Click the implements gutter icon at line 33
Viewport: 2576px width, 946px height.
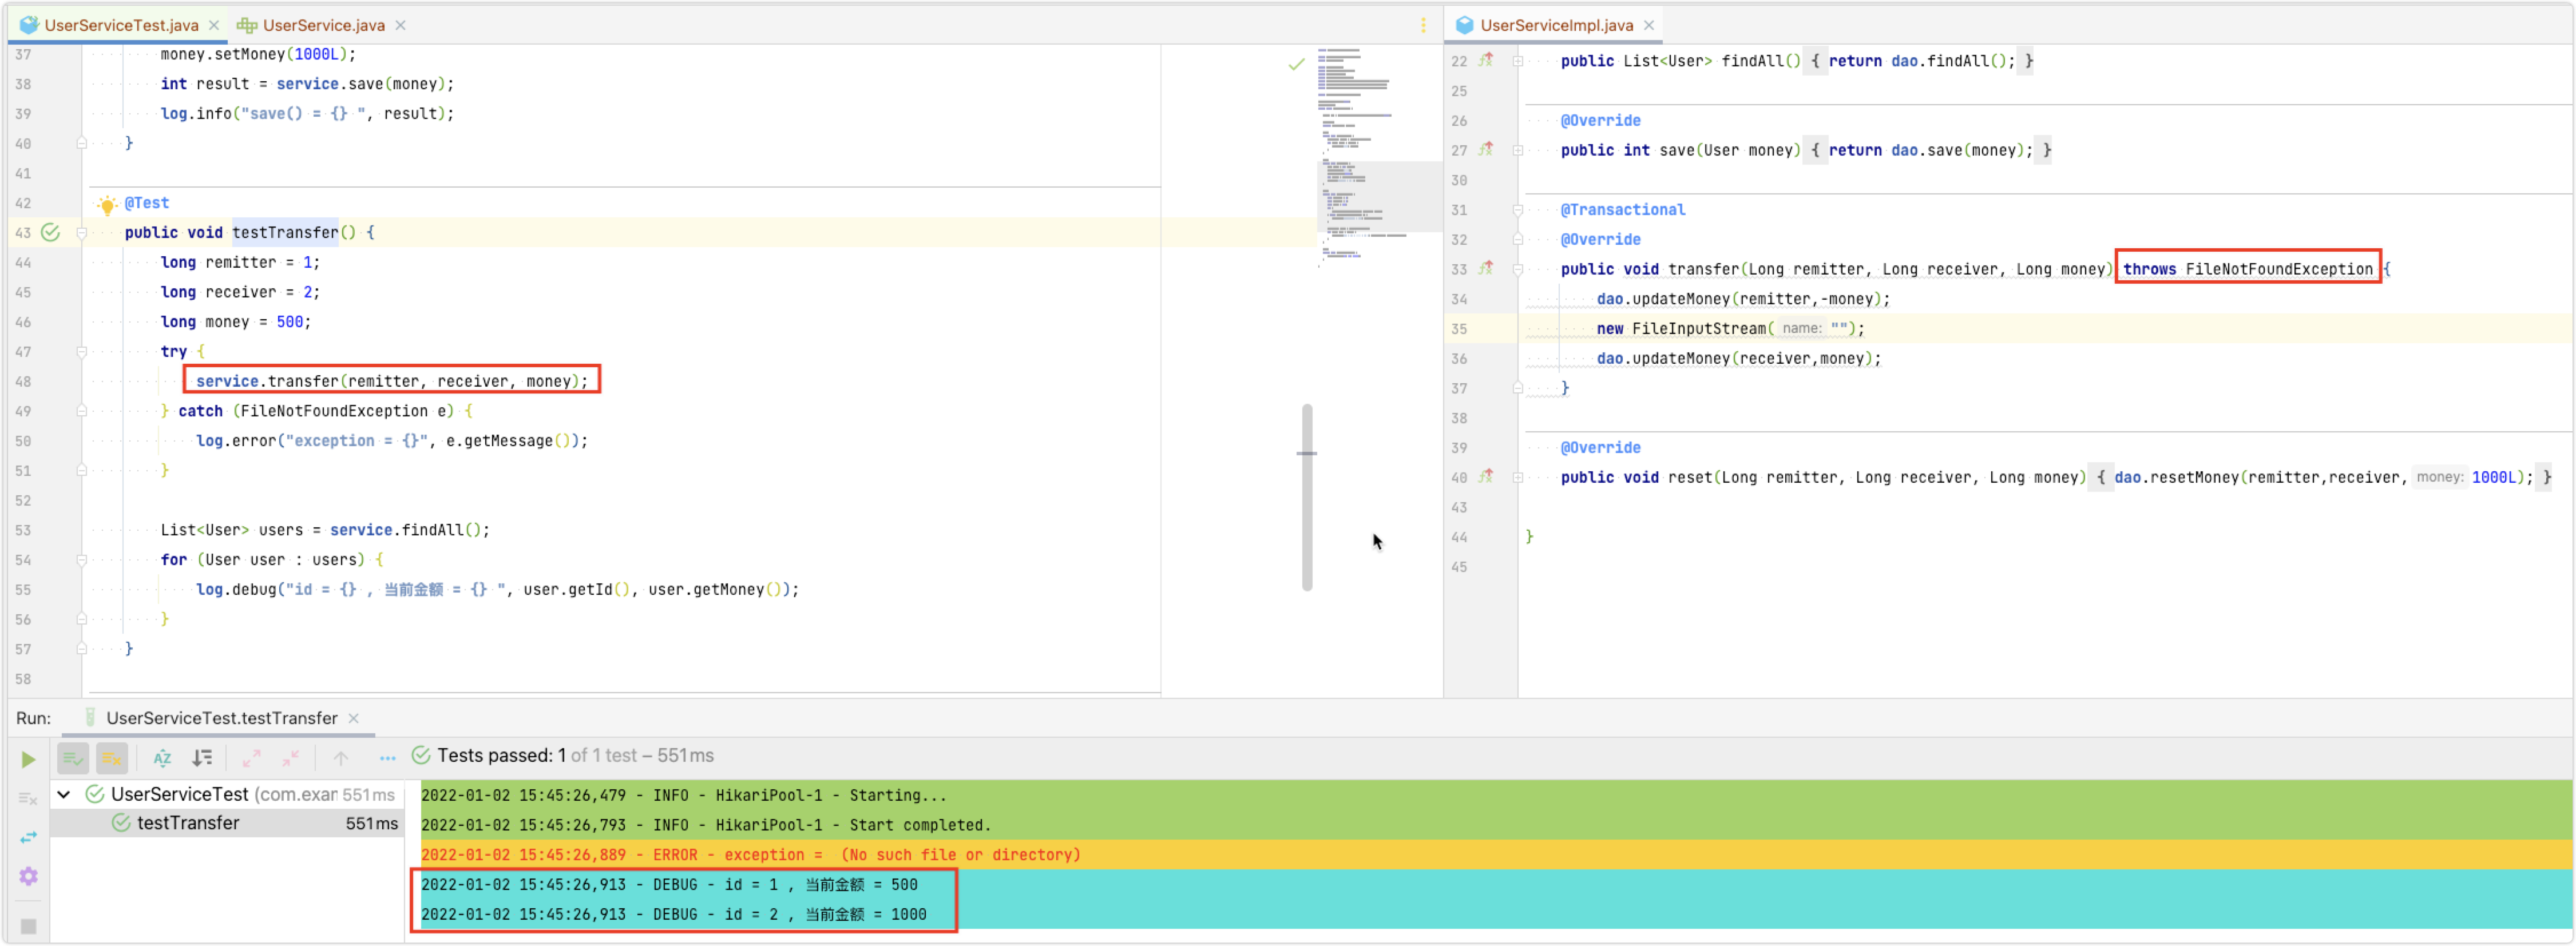[1486, 268]
